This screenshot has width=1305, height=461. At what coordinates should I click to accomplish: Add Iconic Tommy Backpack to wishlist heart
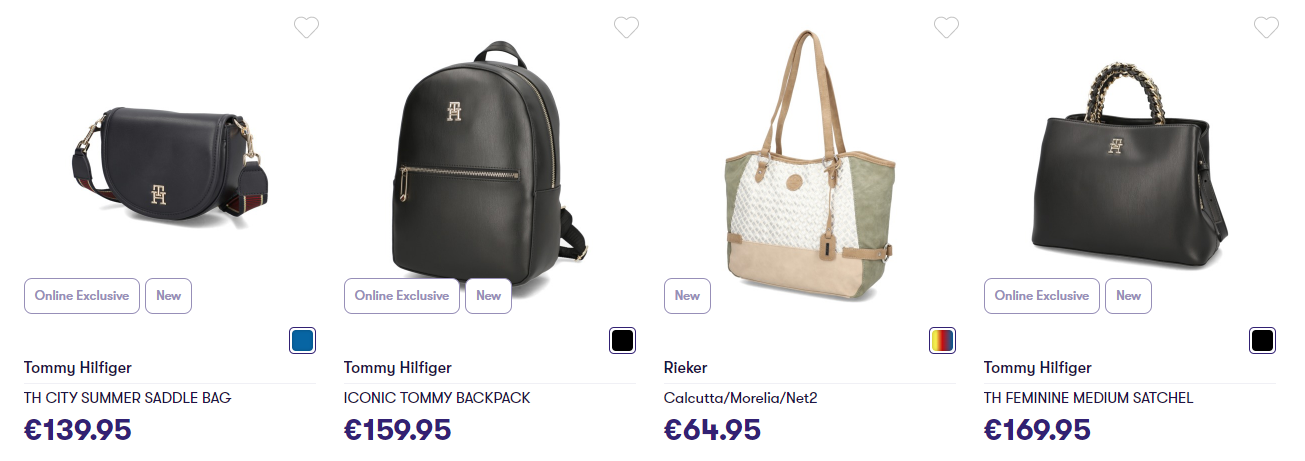tap(626, 28)
